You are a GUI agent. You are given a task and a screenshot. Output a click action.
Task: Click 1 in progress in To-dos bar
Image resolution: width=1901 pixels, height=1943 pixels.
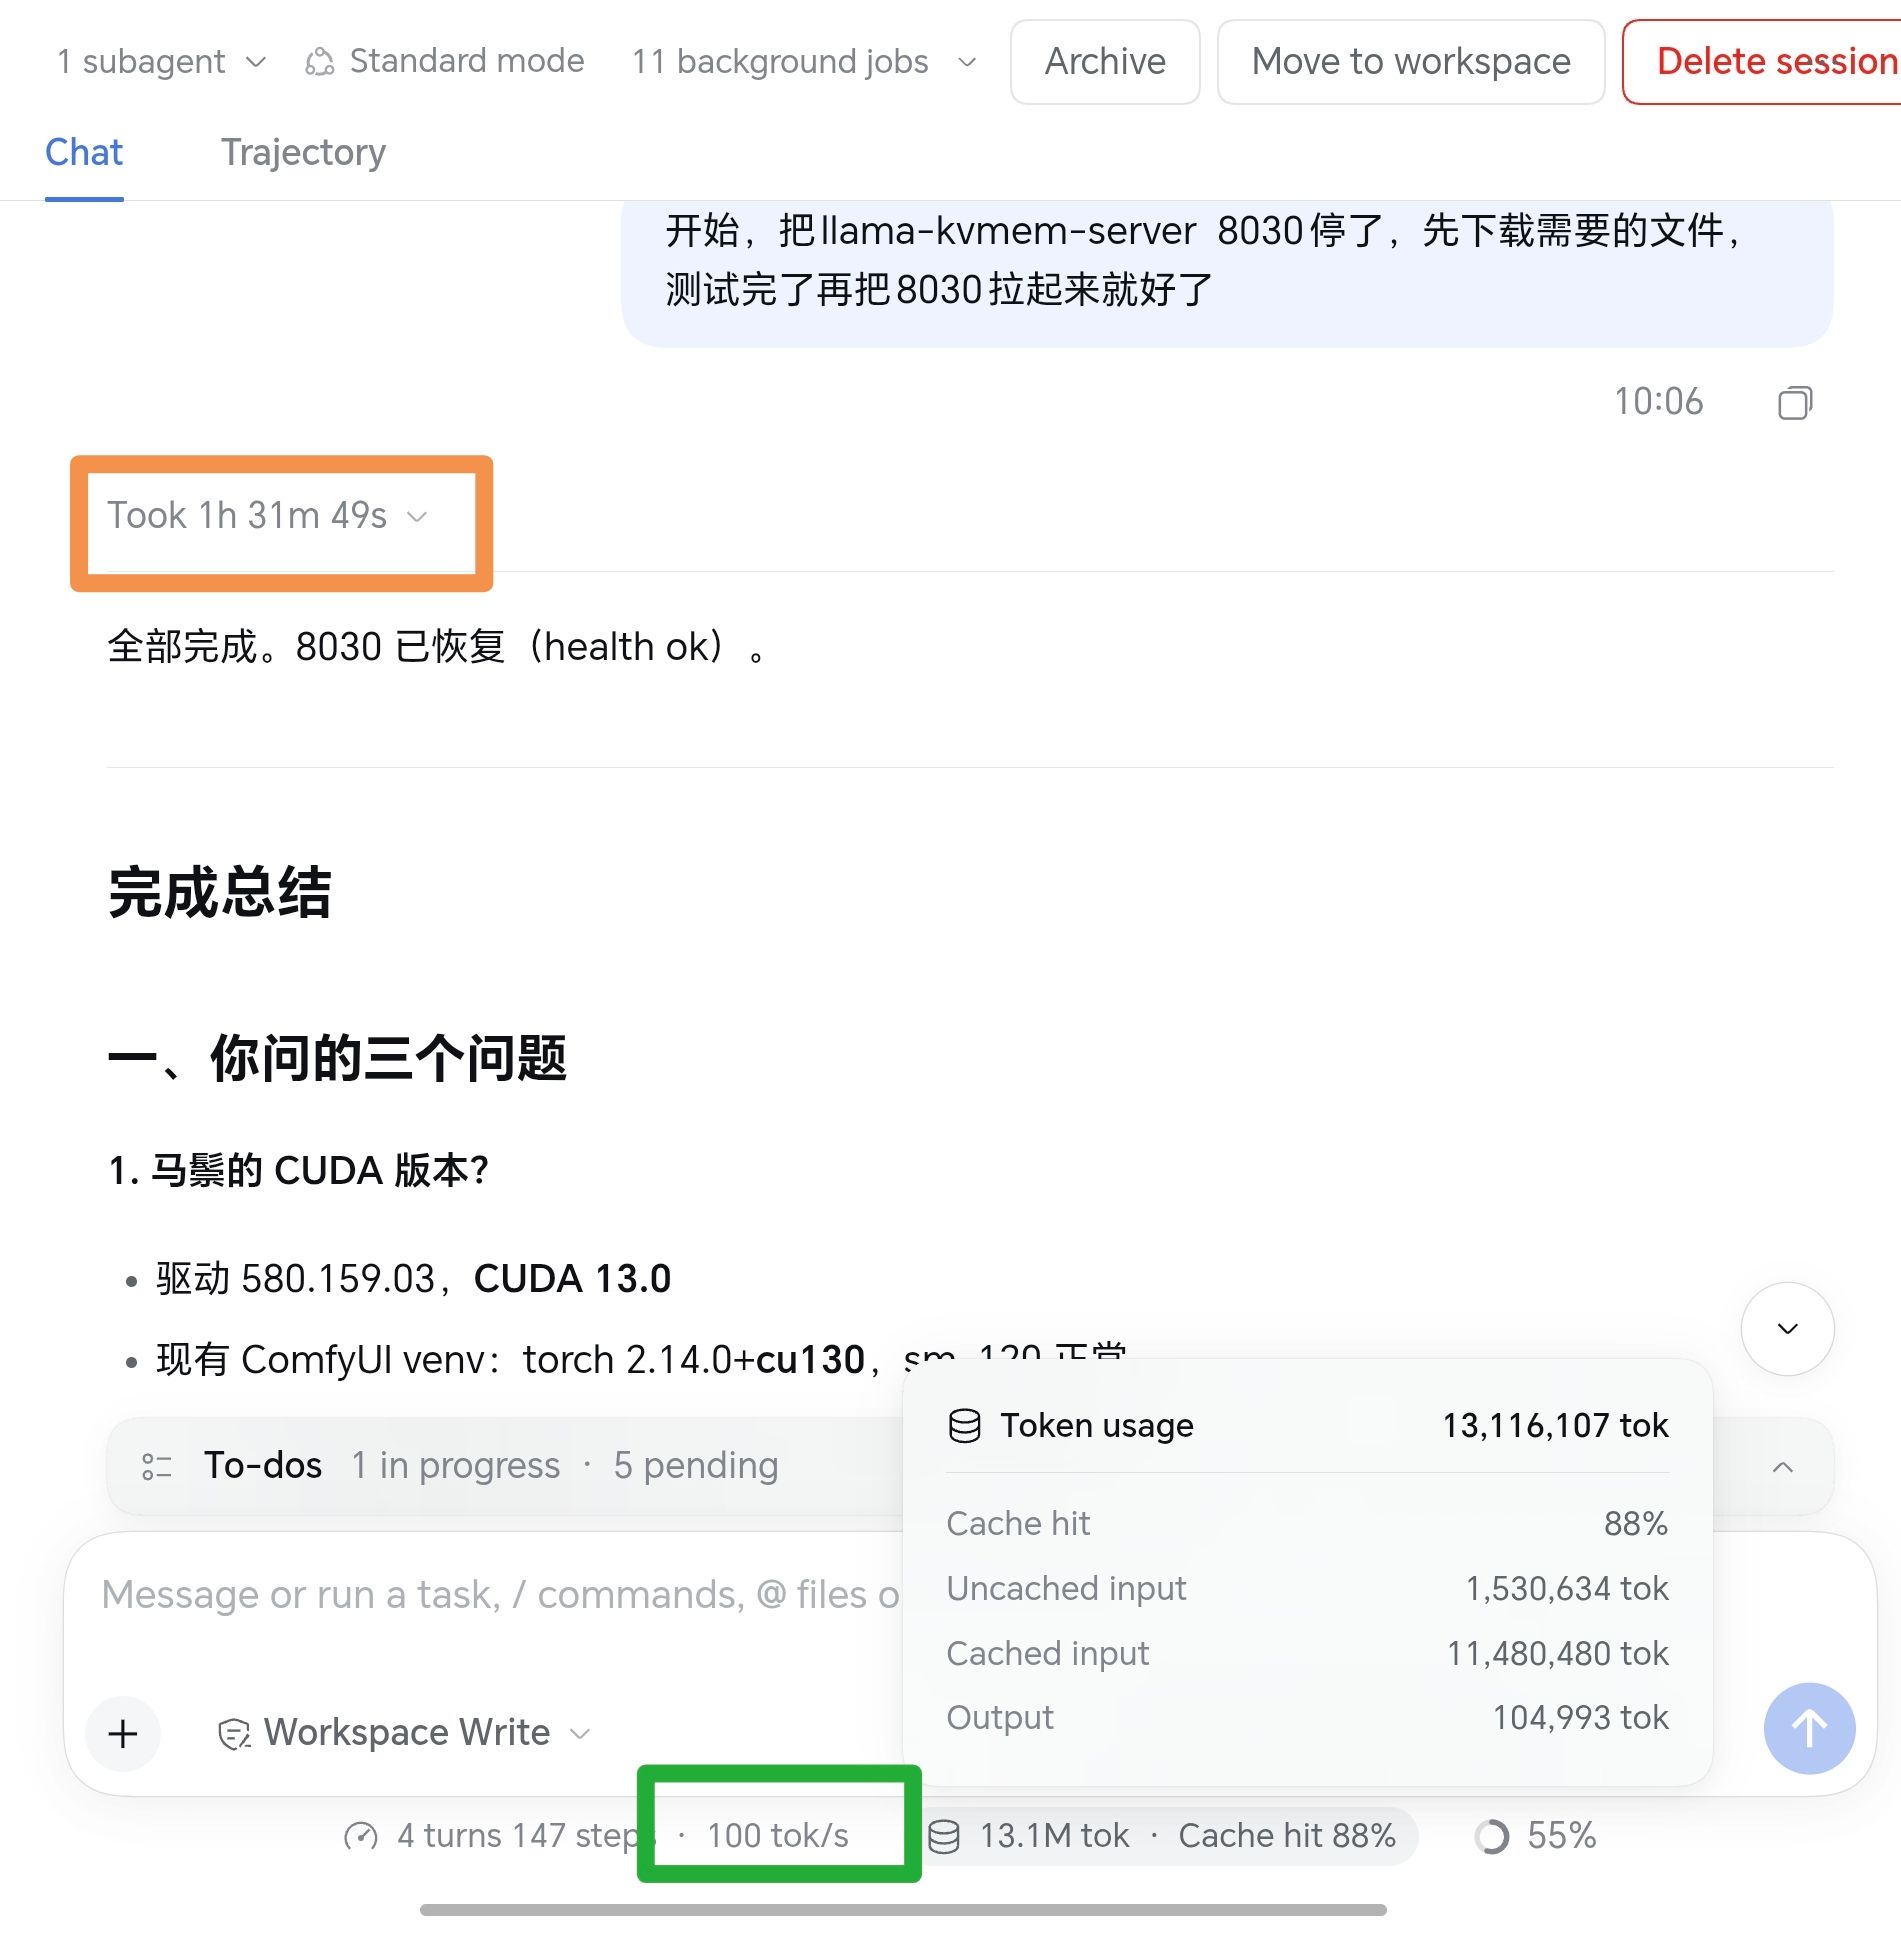[455, 1466]
